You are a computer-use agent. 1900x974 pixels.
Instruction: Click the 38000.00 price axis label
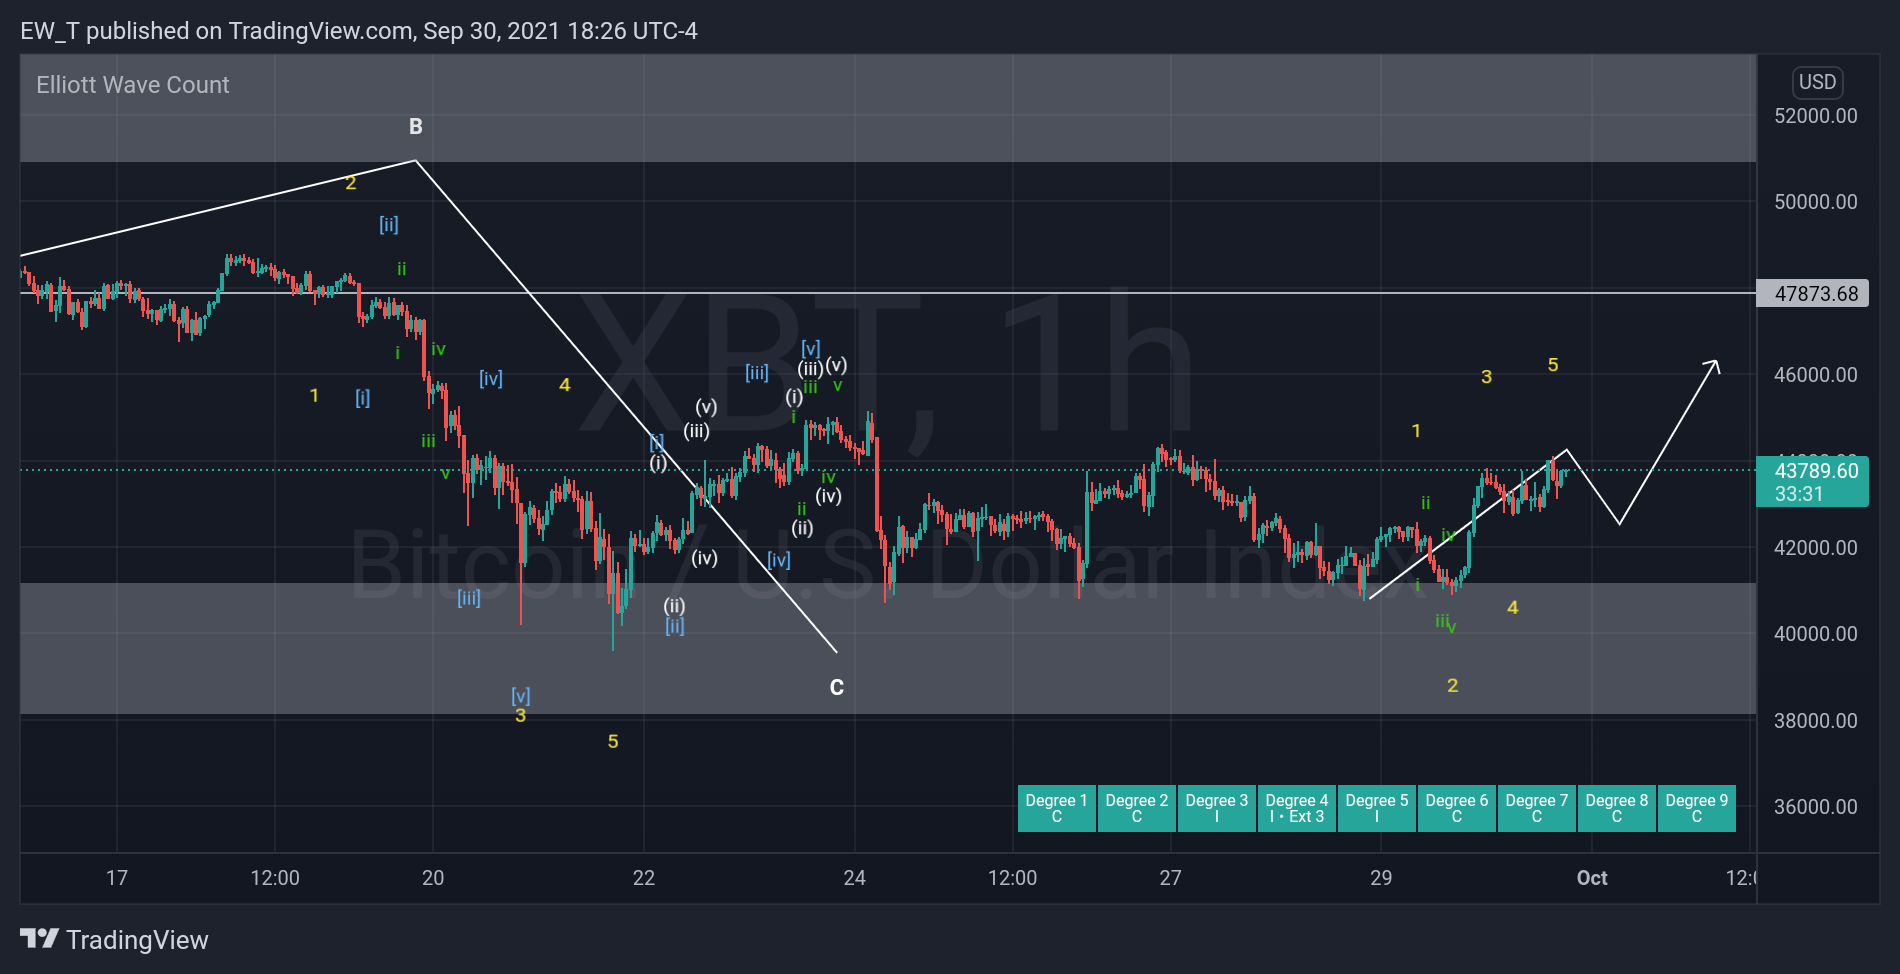point(1815,721)
